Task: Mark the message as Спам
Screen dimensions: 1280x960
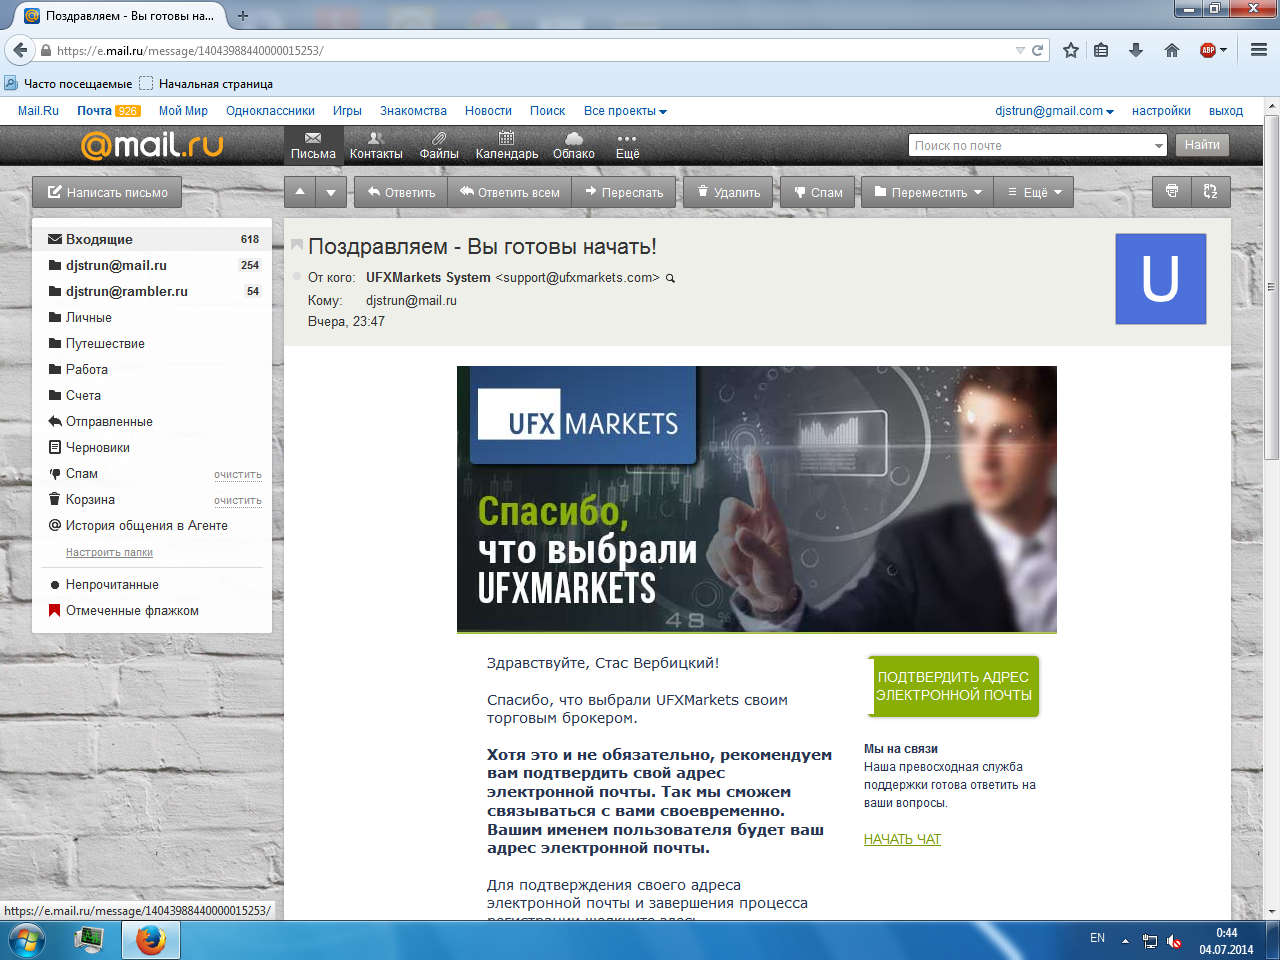Action: pyautogui.click(x=818, y=192)
